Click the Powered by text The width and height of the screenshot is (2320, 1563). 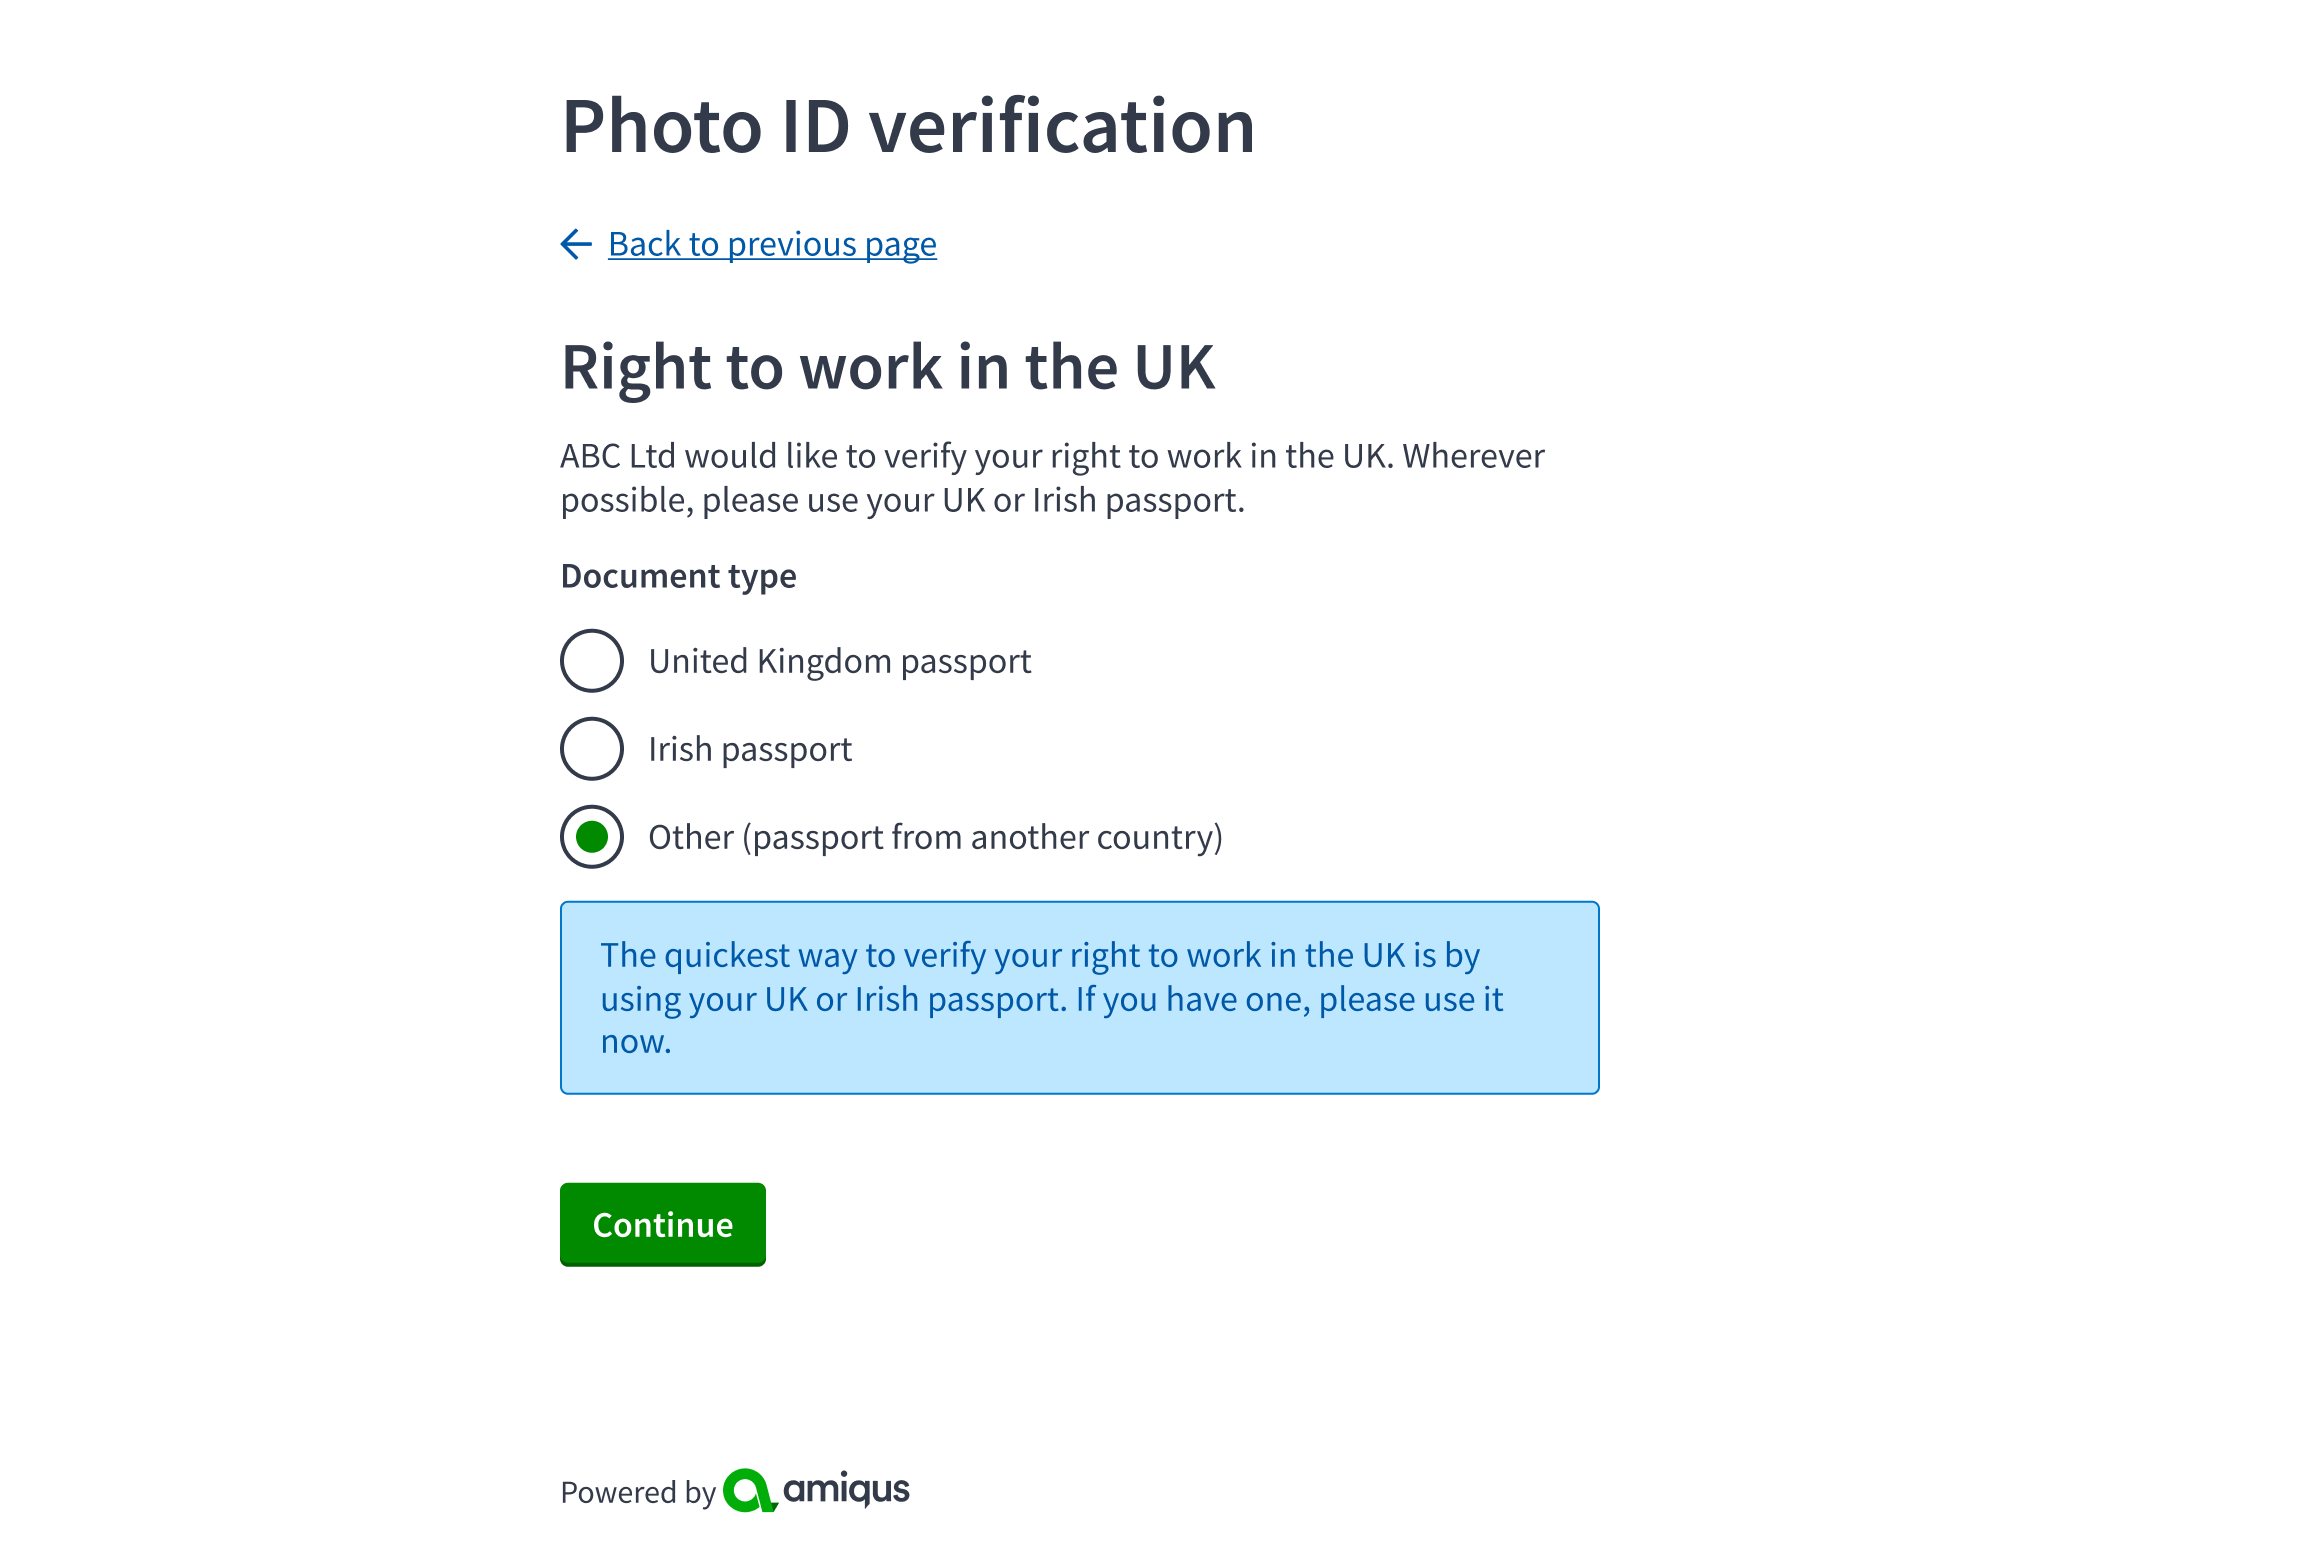click(637, 1493)
